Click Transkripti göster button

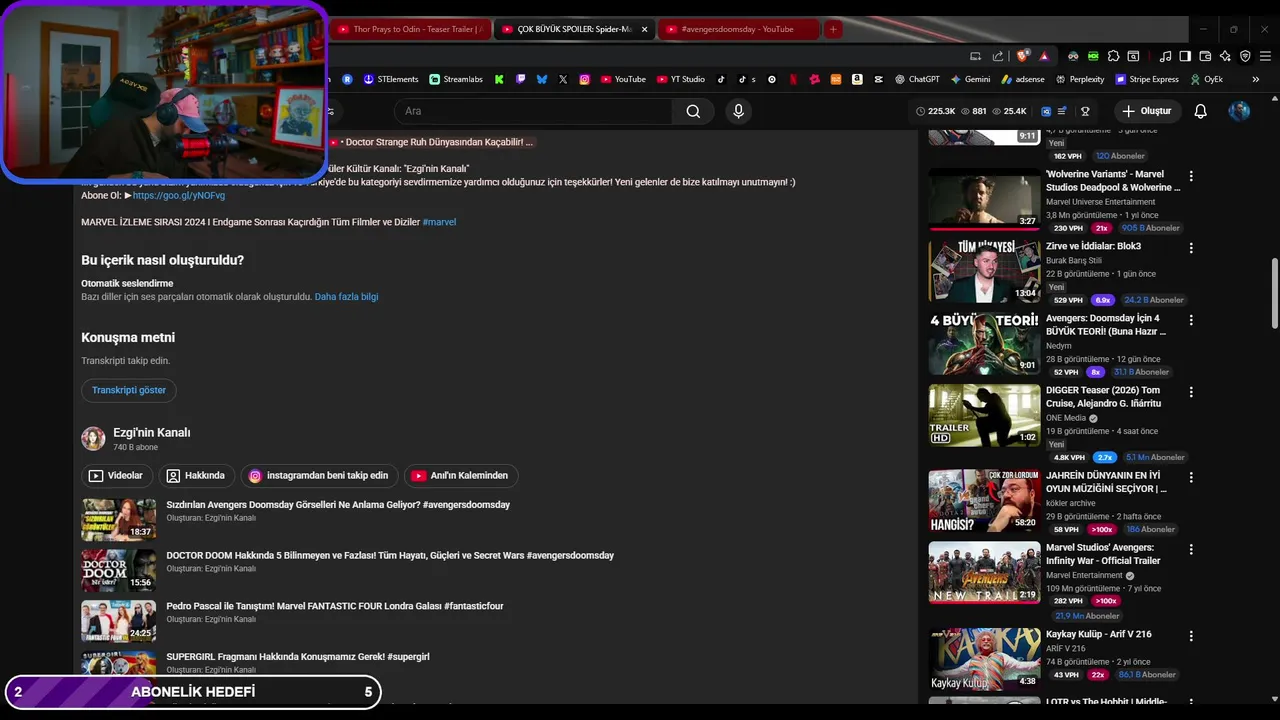tap(129, 390)
